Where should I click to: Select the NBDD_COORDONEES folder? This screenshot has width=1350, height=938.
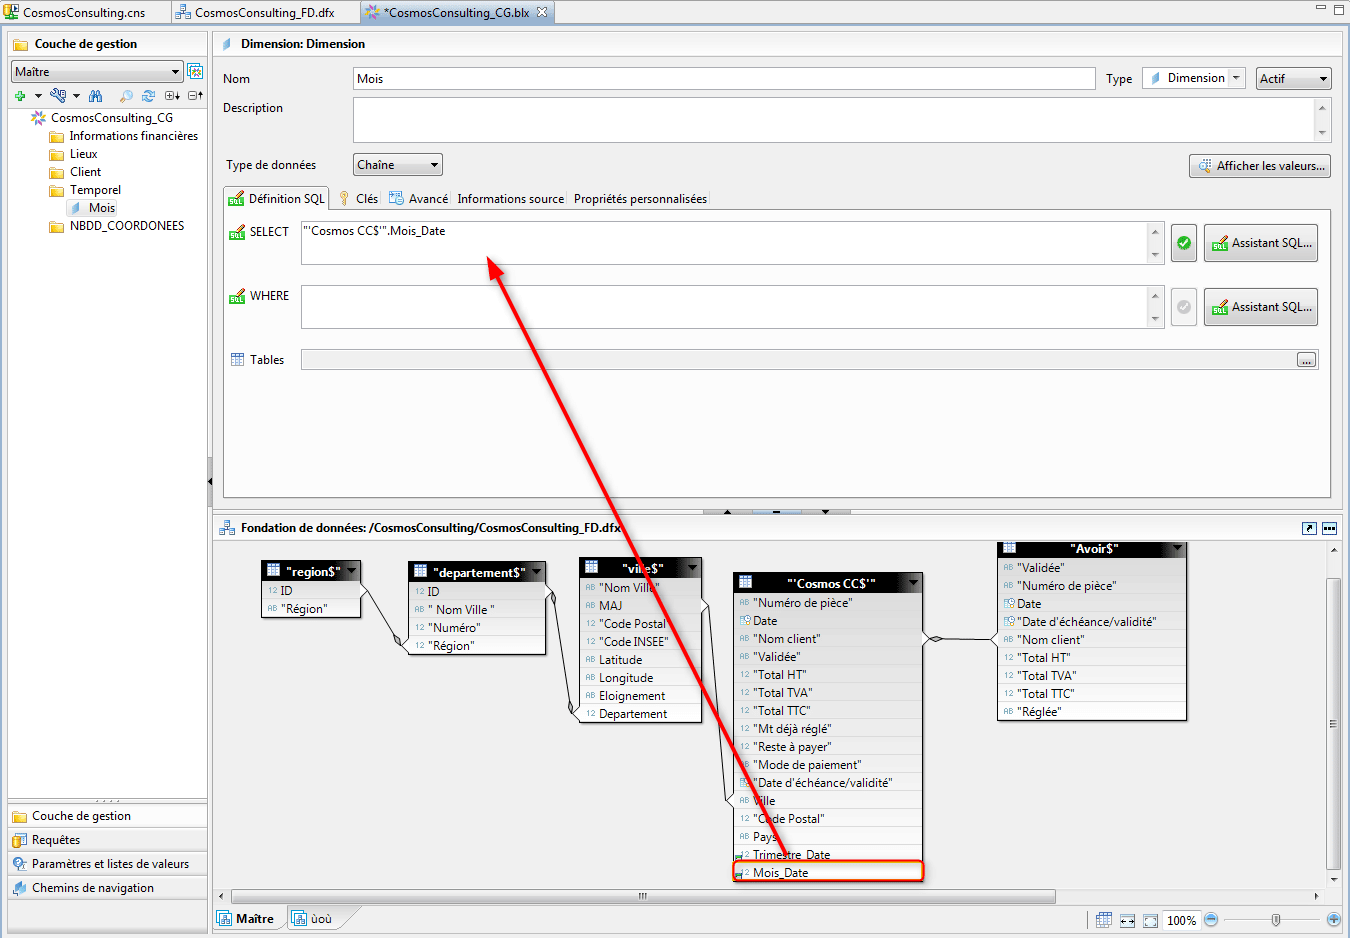point(117,226)
